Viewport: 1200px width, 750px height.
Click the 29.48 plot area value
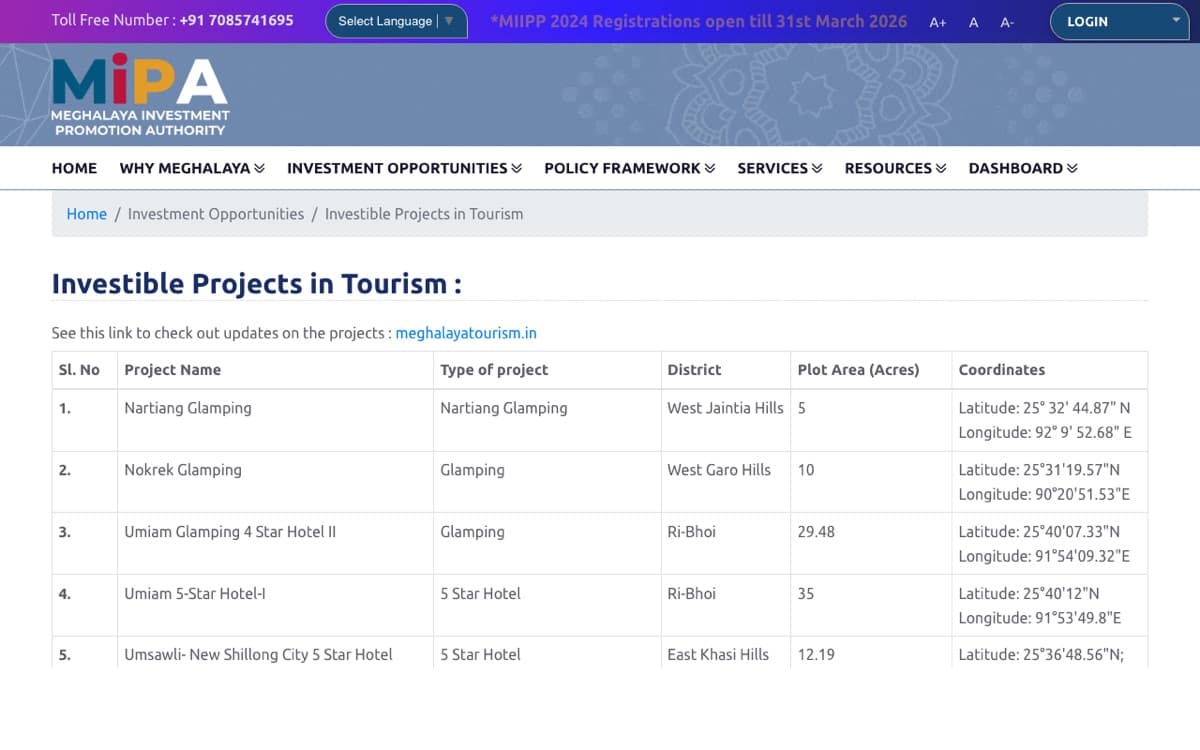[816, 532]
